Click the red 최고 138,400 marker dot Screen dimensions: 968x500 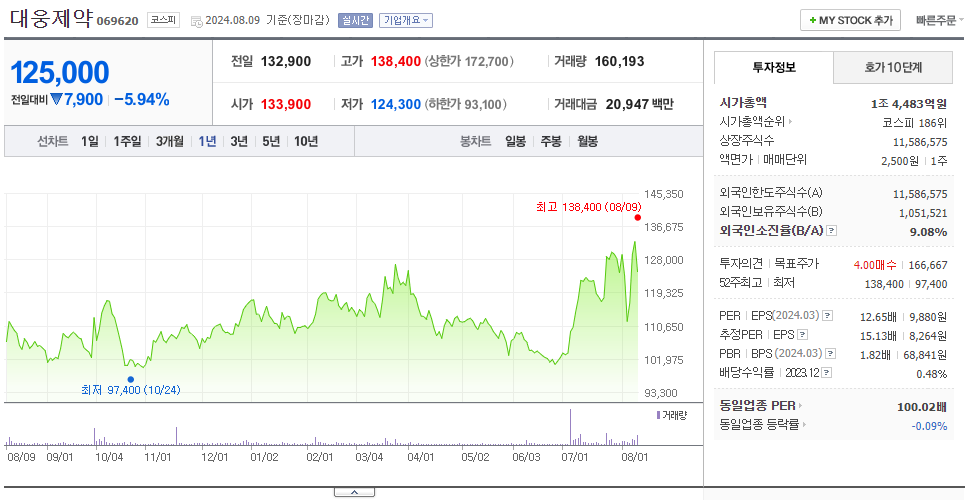[638, 217]
